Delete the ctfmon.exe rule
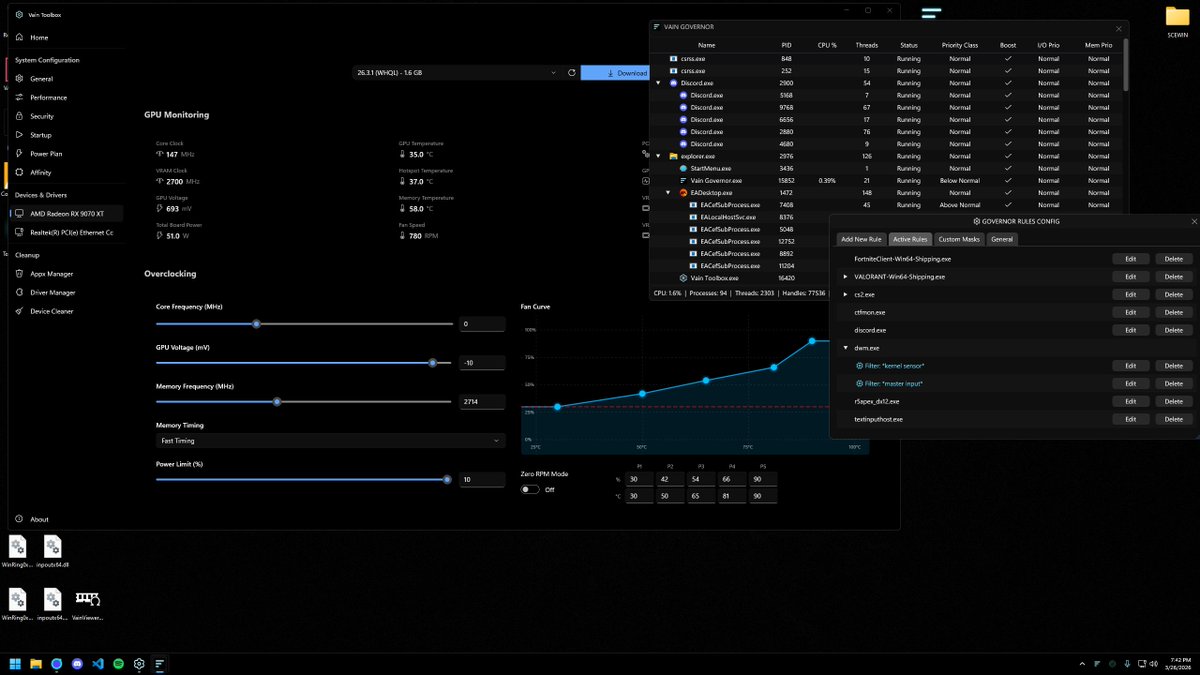The height and width of the screenshot is (675, 1200). point(1174,312)
